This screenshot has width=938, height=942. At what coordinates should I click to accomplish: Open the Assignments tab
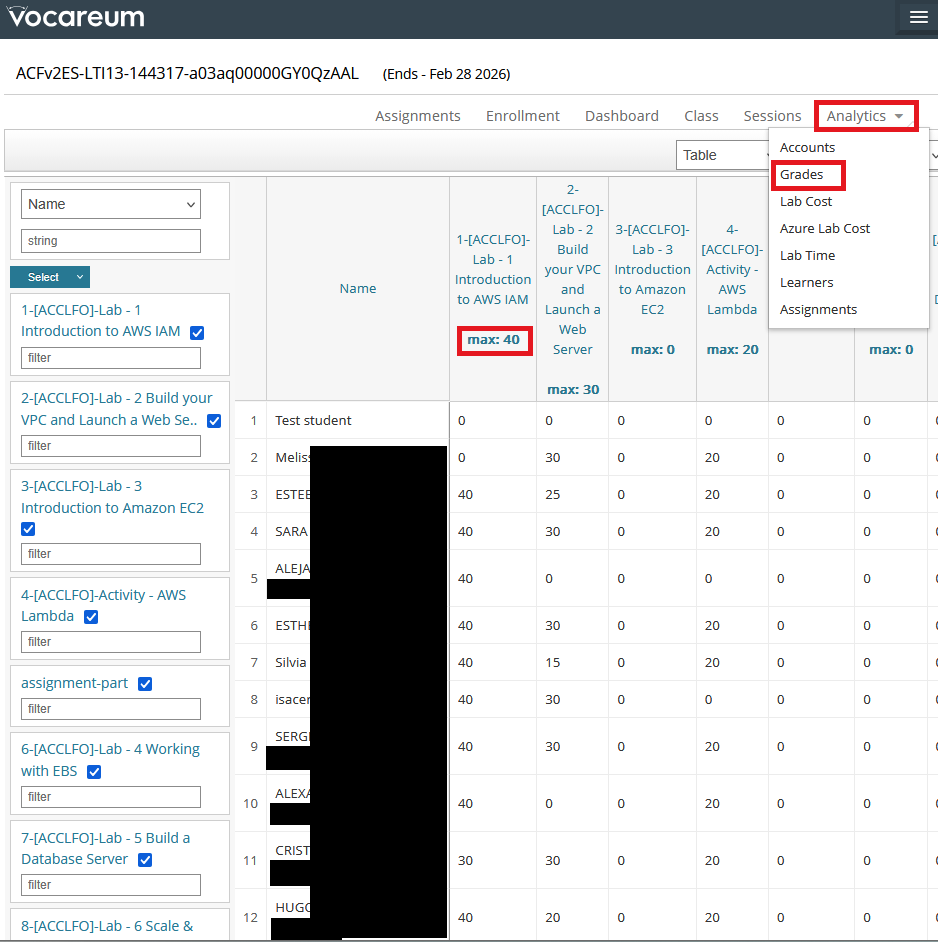[418, 116]
